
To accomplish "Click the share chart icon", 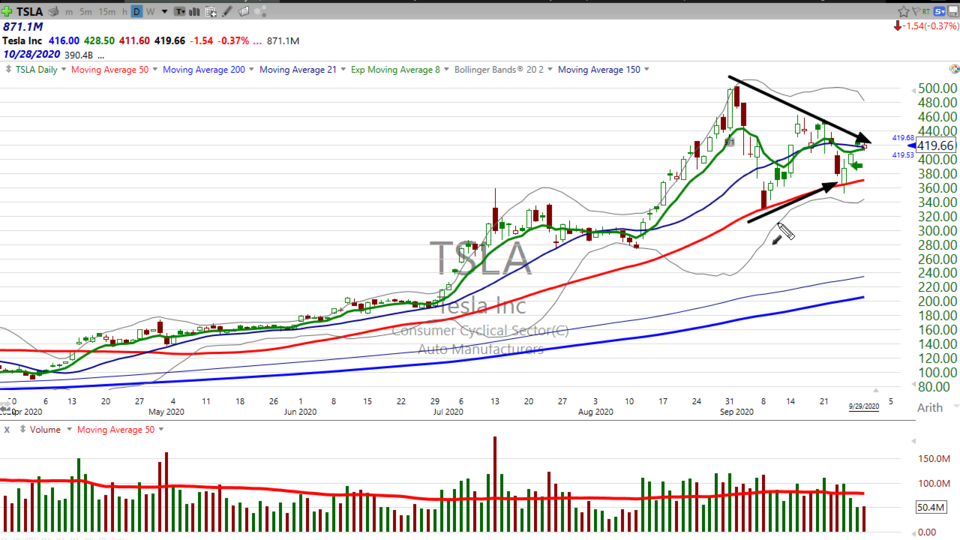I will [260, 11].
